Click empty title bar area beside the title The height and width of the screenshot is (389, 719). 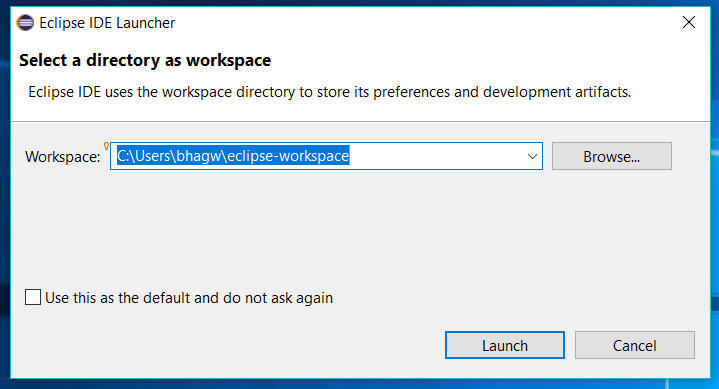[x=413, y=22]
